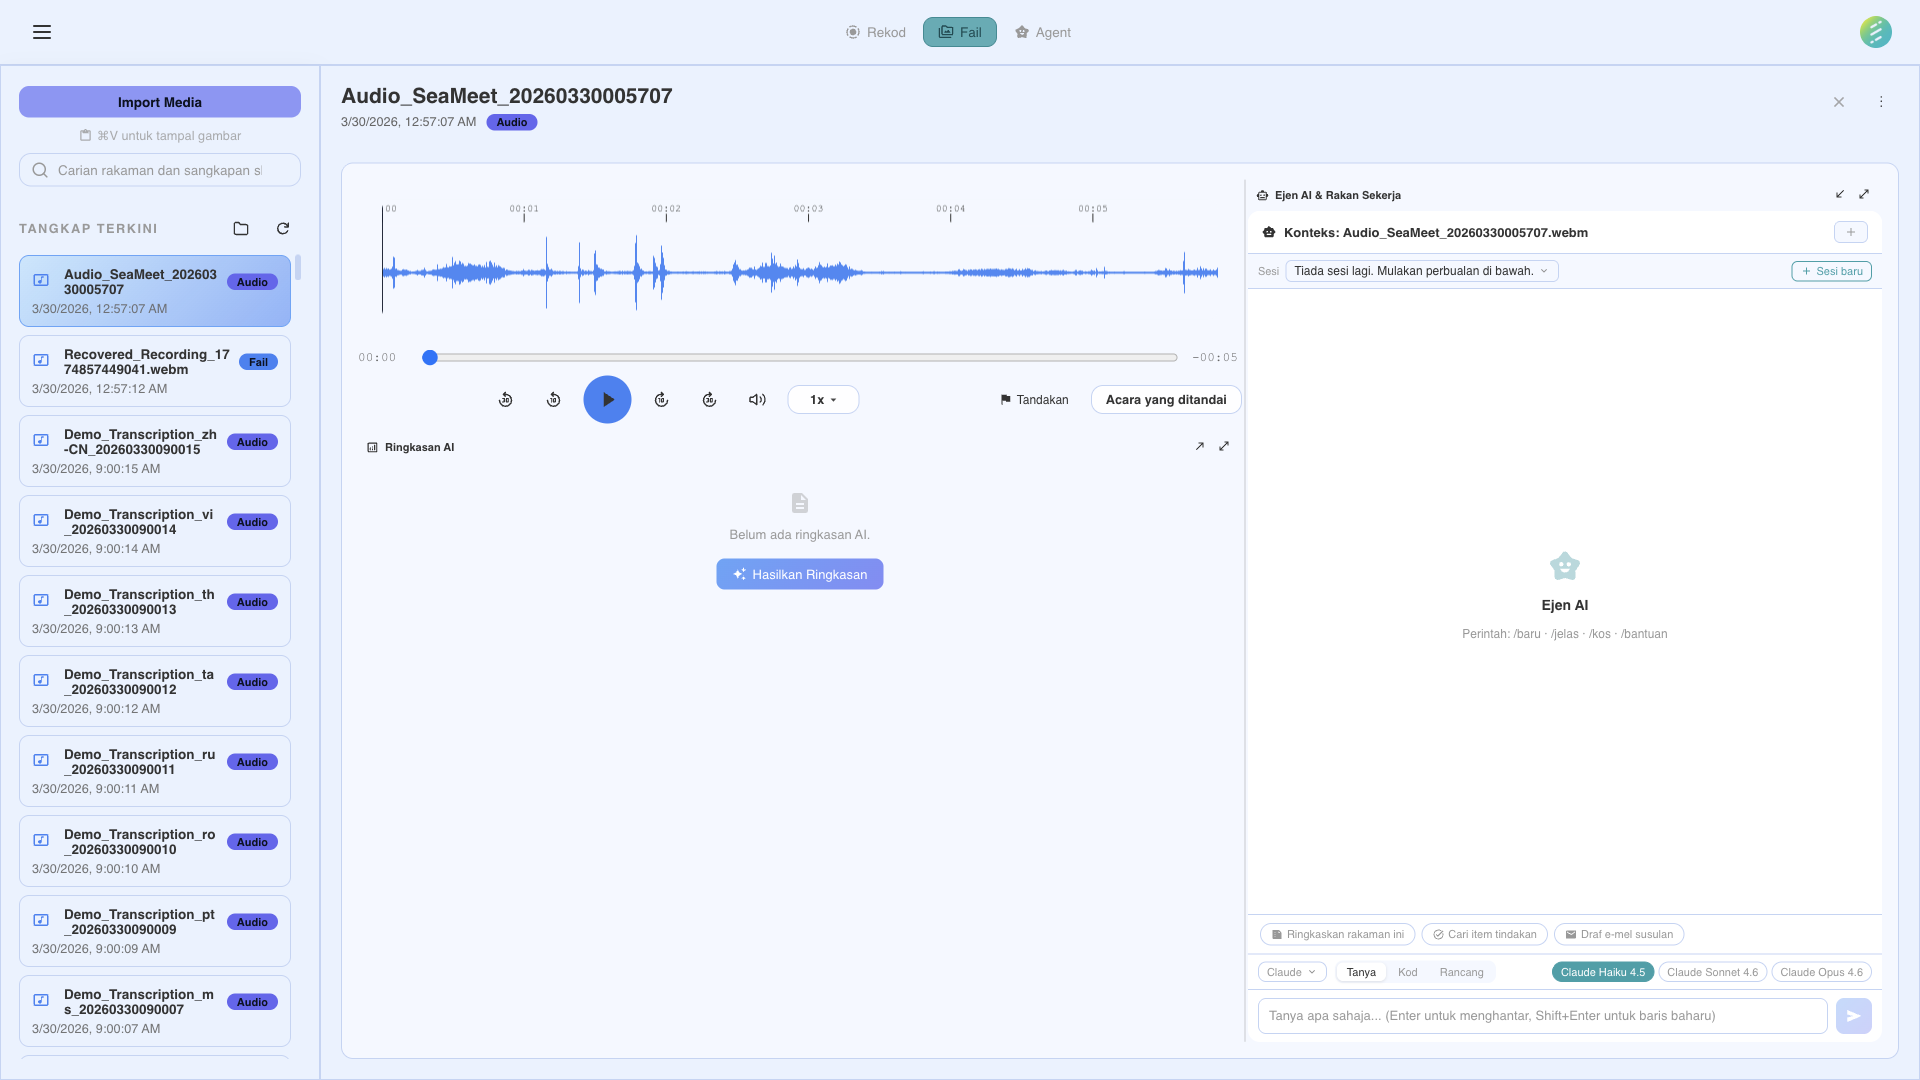Switch to the Rekod tab
Screen dimensions: 1920x1080
pos(876,32)
